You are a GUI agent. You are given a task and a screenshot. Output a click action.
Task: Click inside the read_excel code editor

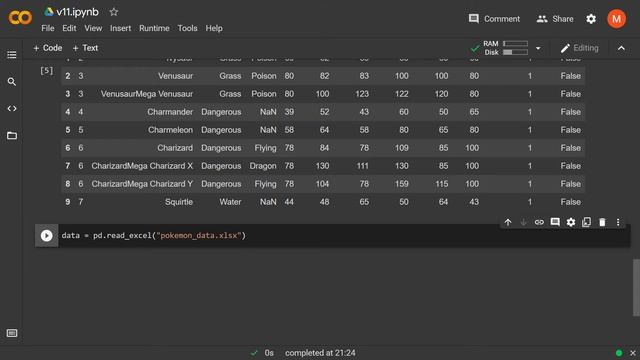(344, 236)
